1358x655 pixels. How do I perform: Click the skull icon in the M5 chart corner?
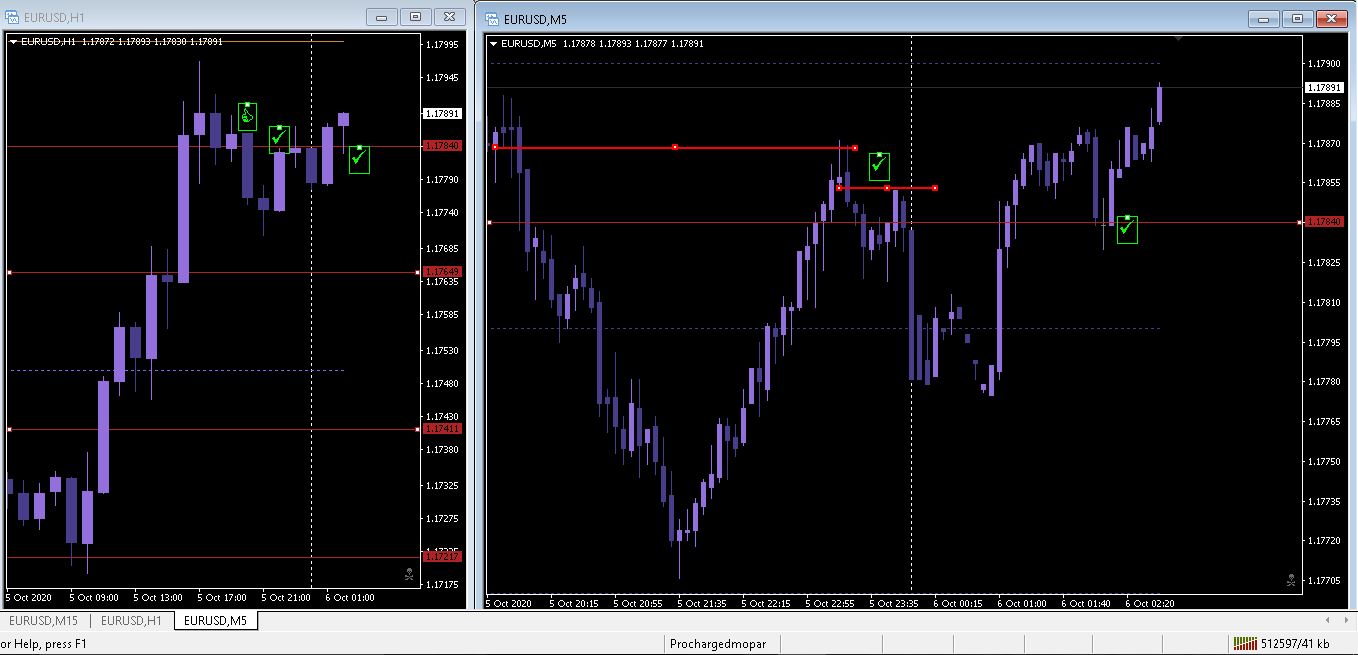(x=1291, y=580)
